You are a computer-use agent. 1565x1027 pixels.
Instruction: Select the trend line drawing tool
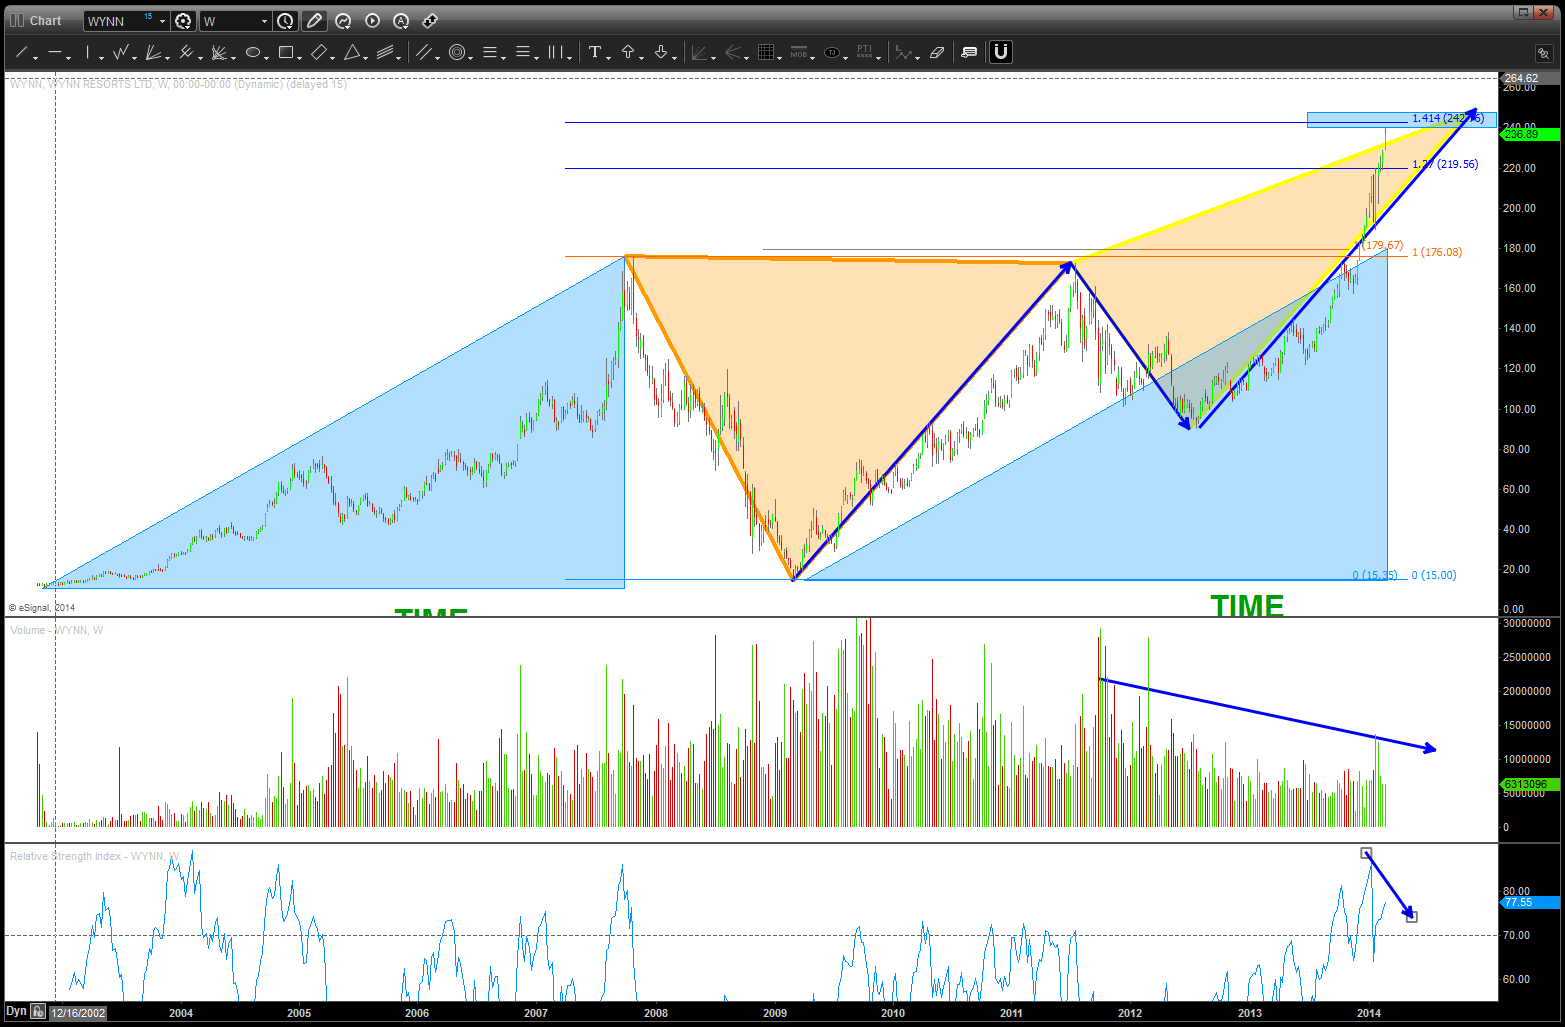point(21,53)
